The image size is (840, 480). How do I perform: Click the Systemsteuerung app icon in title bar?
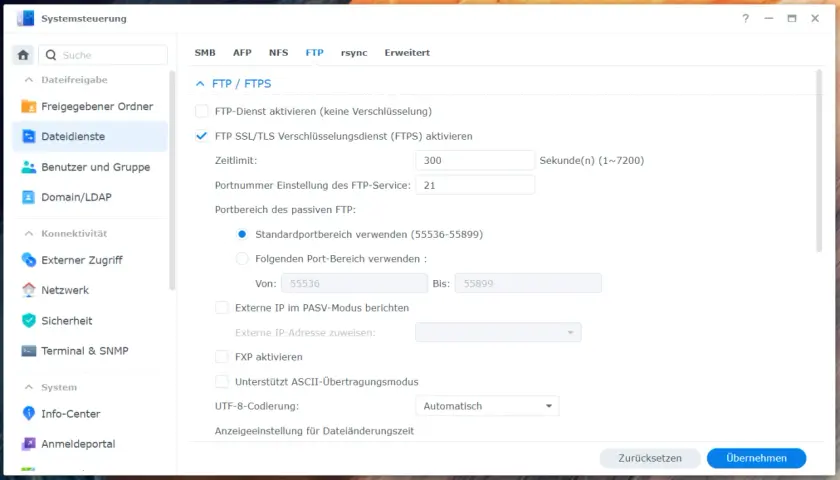tap(25, 18)
